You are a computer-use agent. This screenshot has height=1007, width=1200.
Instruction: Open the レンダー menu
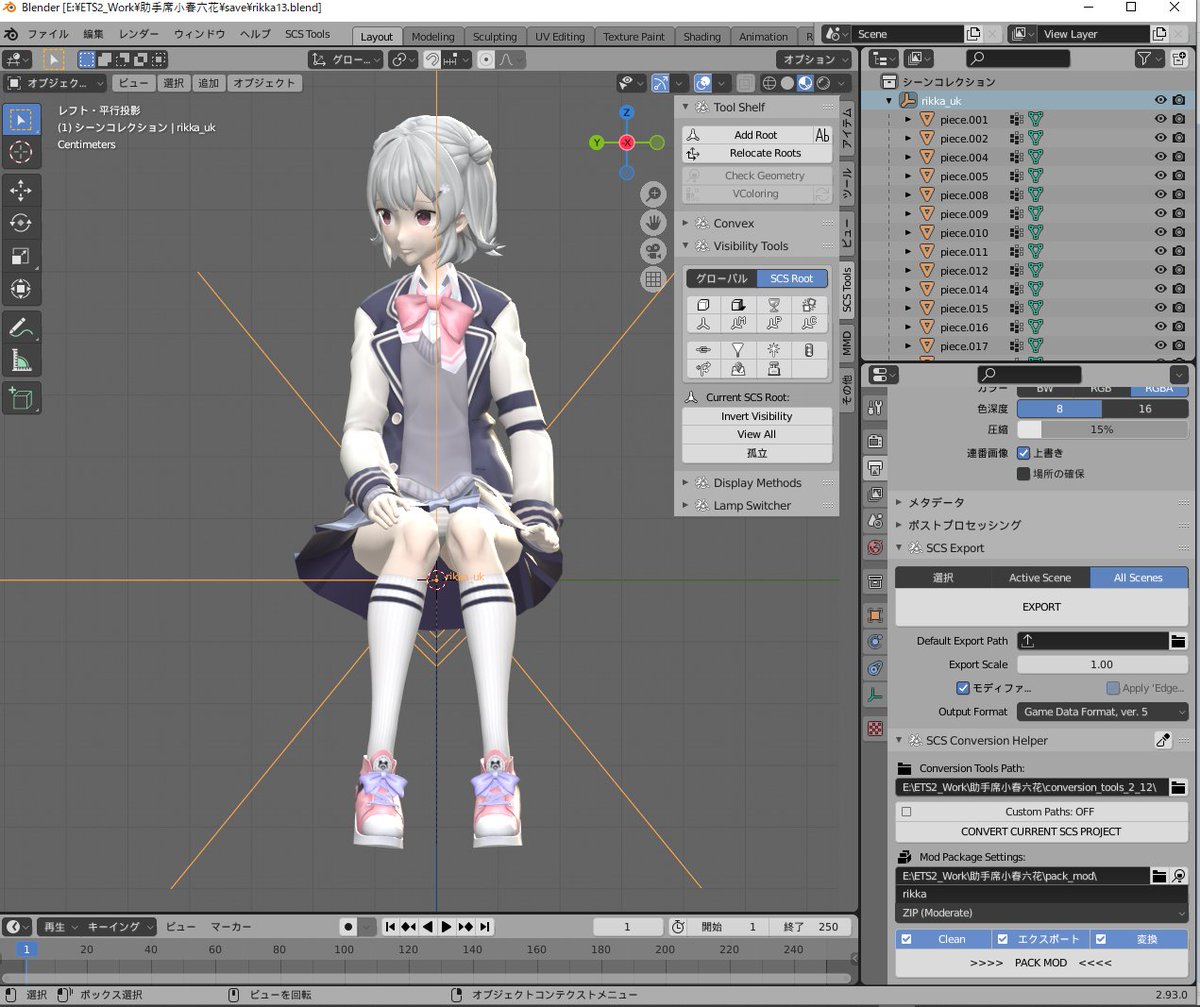pyautogui.click(x=139, y=33)
